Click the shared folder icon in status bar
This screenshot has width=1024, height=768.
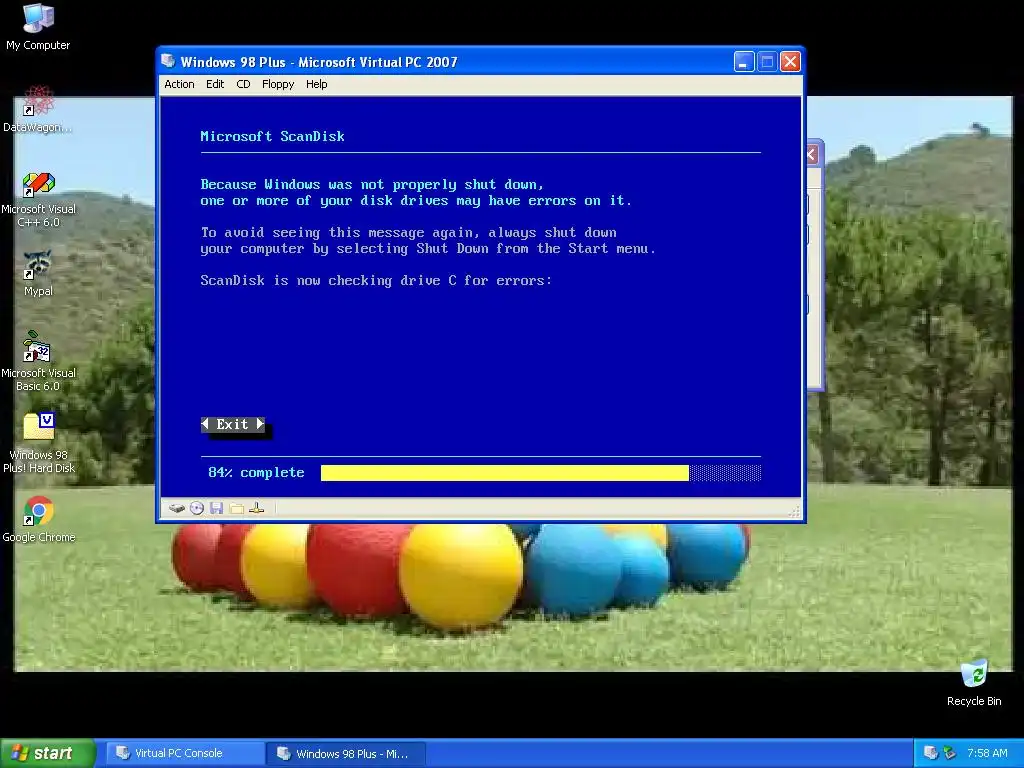coord(236,508)
